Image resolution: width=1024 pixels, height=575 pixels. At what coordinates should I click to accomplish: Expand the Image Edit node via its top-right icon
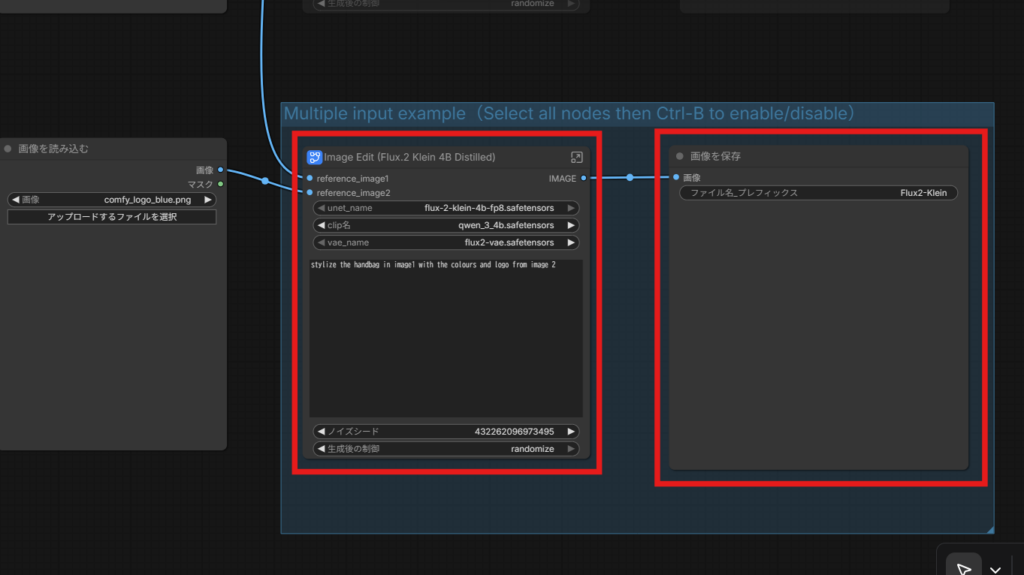[577, 157]
